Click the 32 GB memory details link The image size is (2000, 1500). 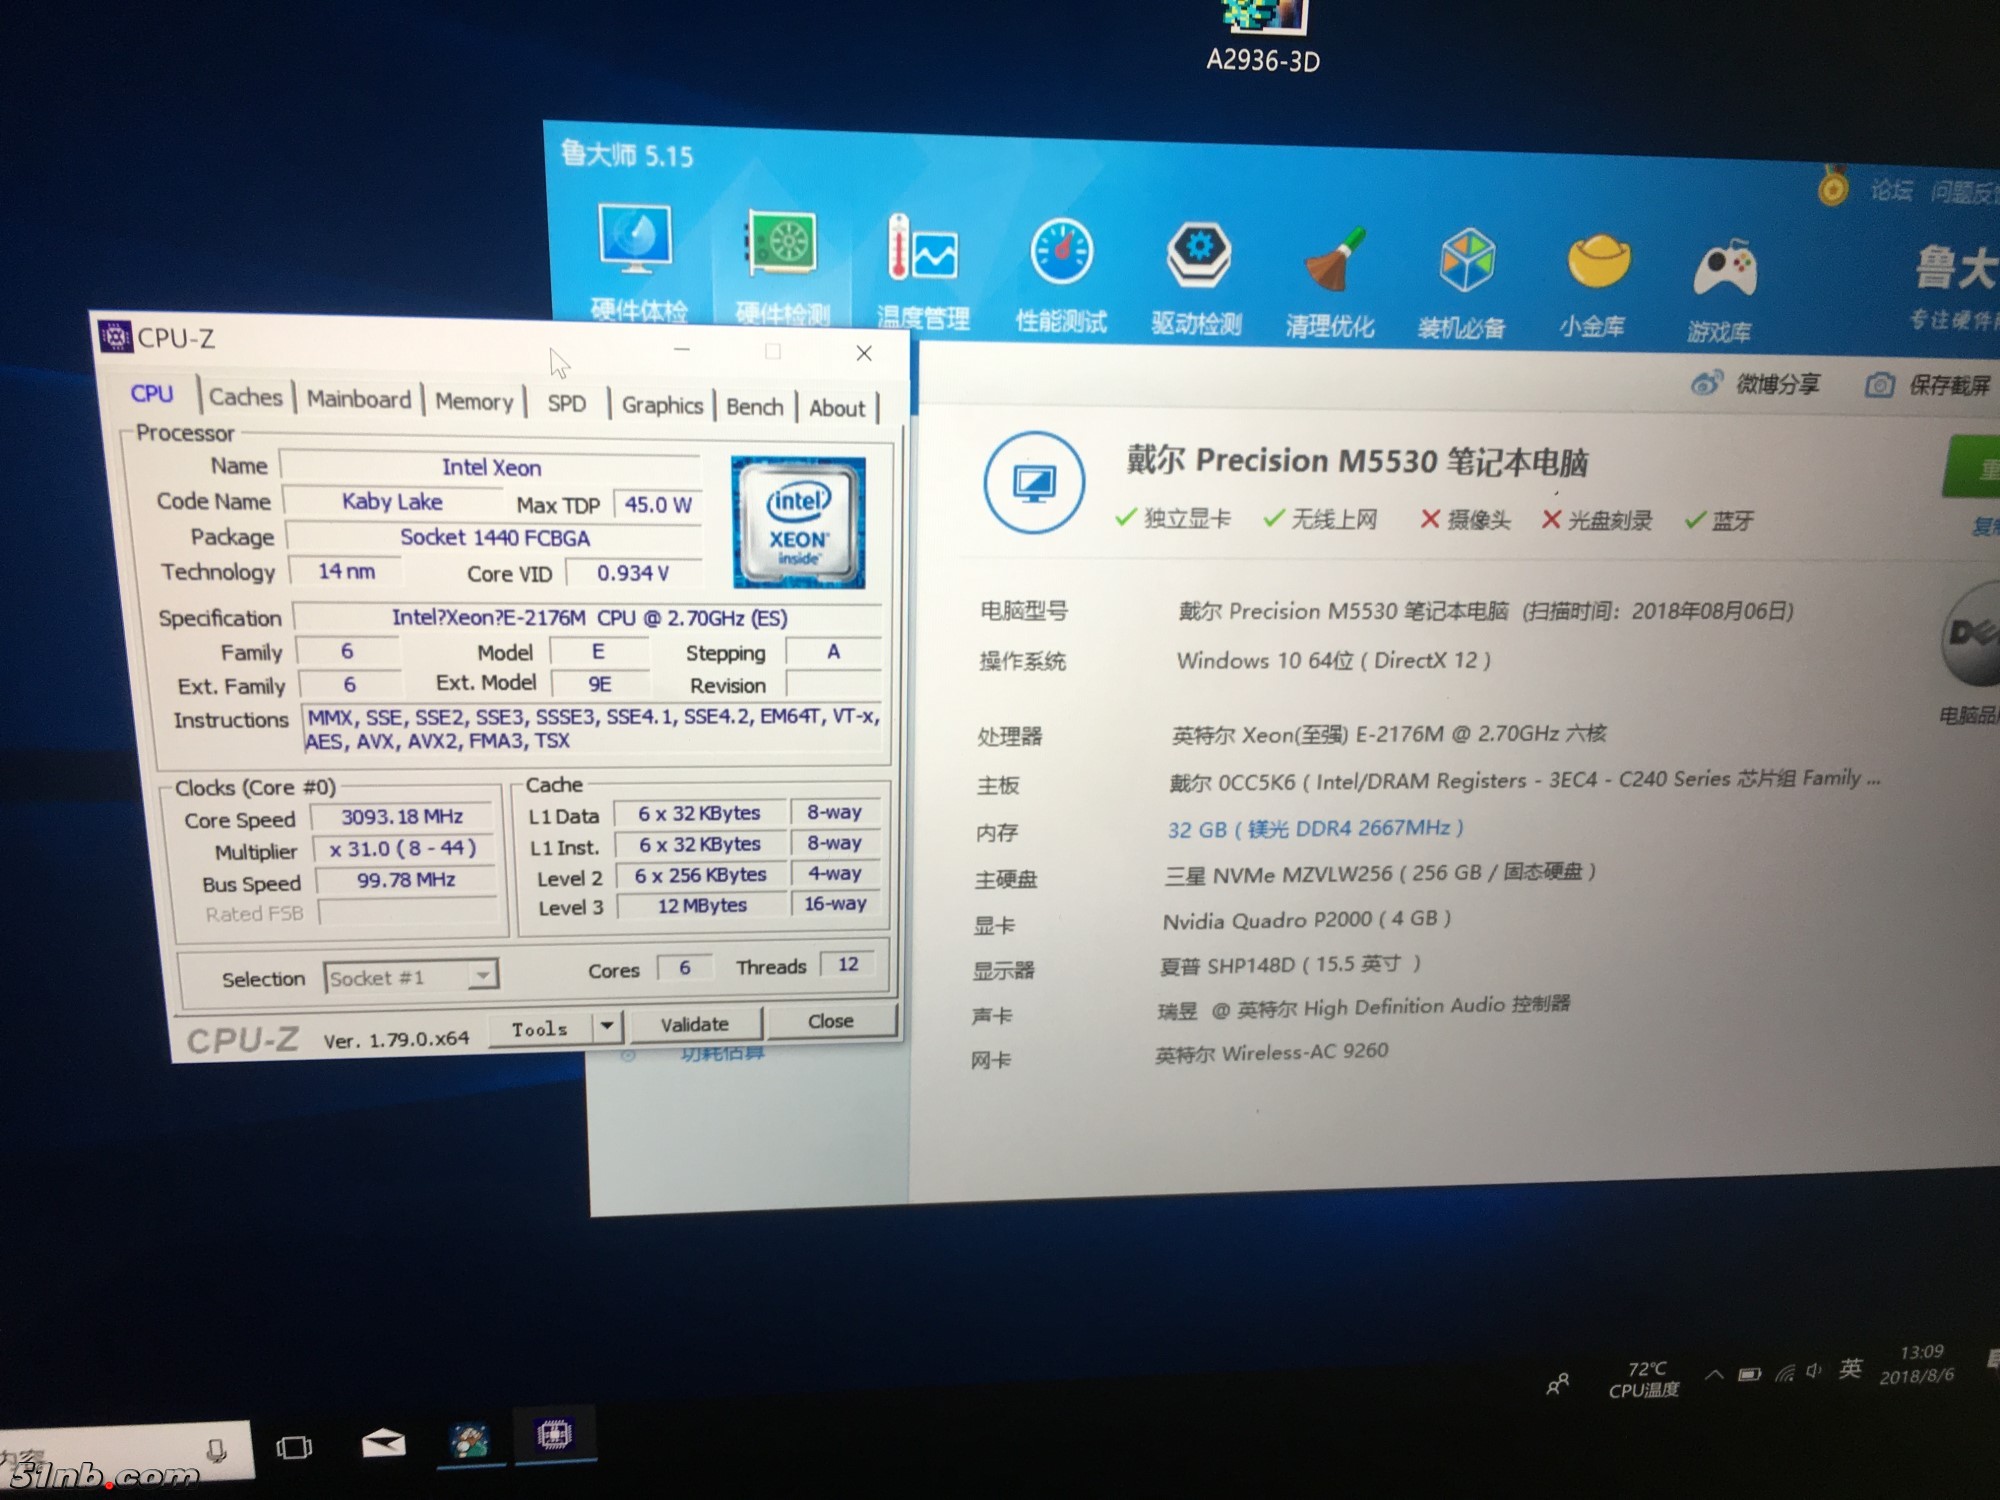[x=1315, y=828]
